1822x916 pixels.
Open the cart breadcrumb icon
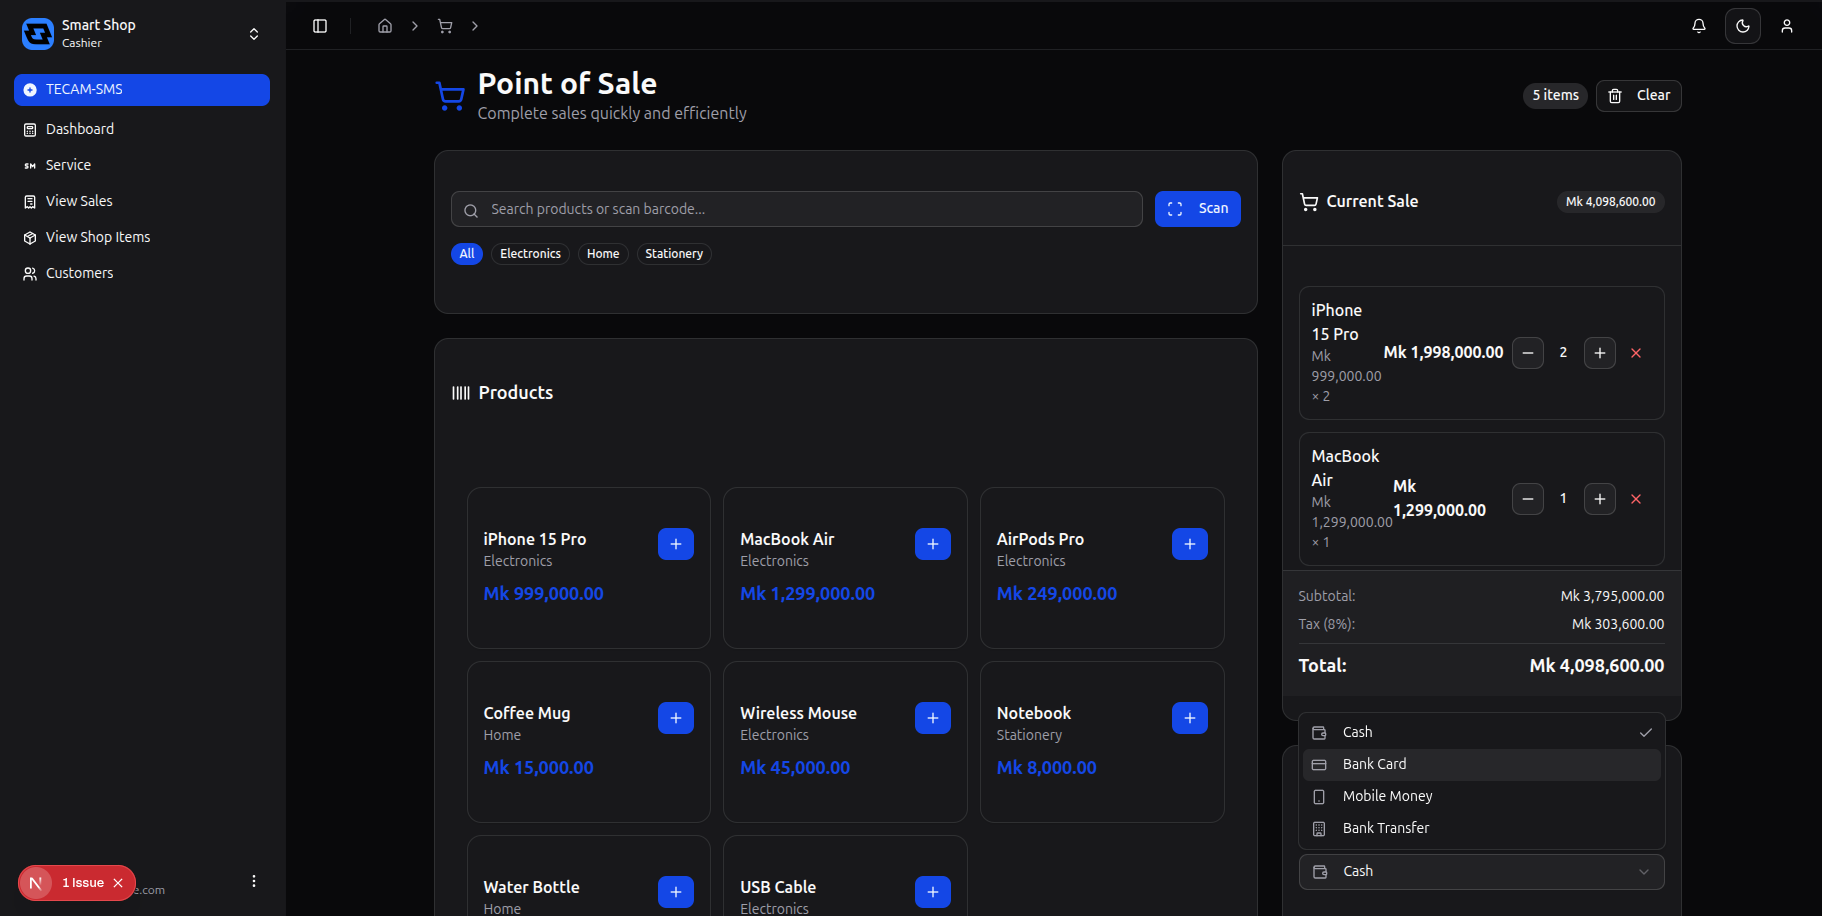coord(445,26)
